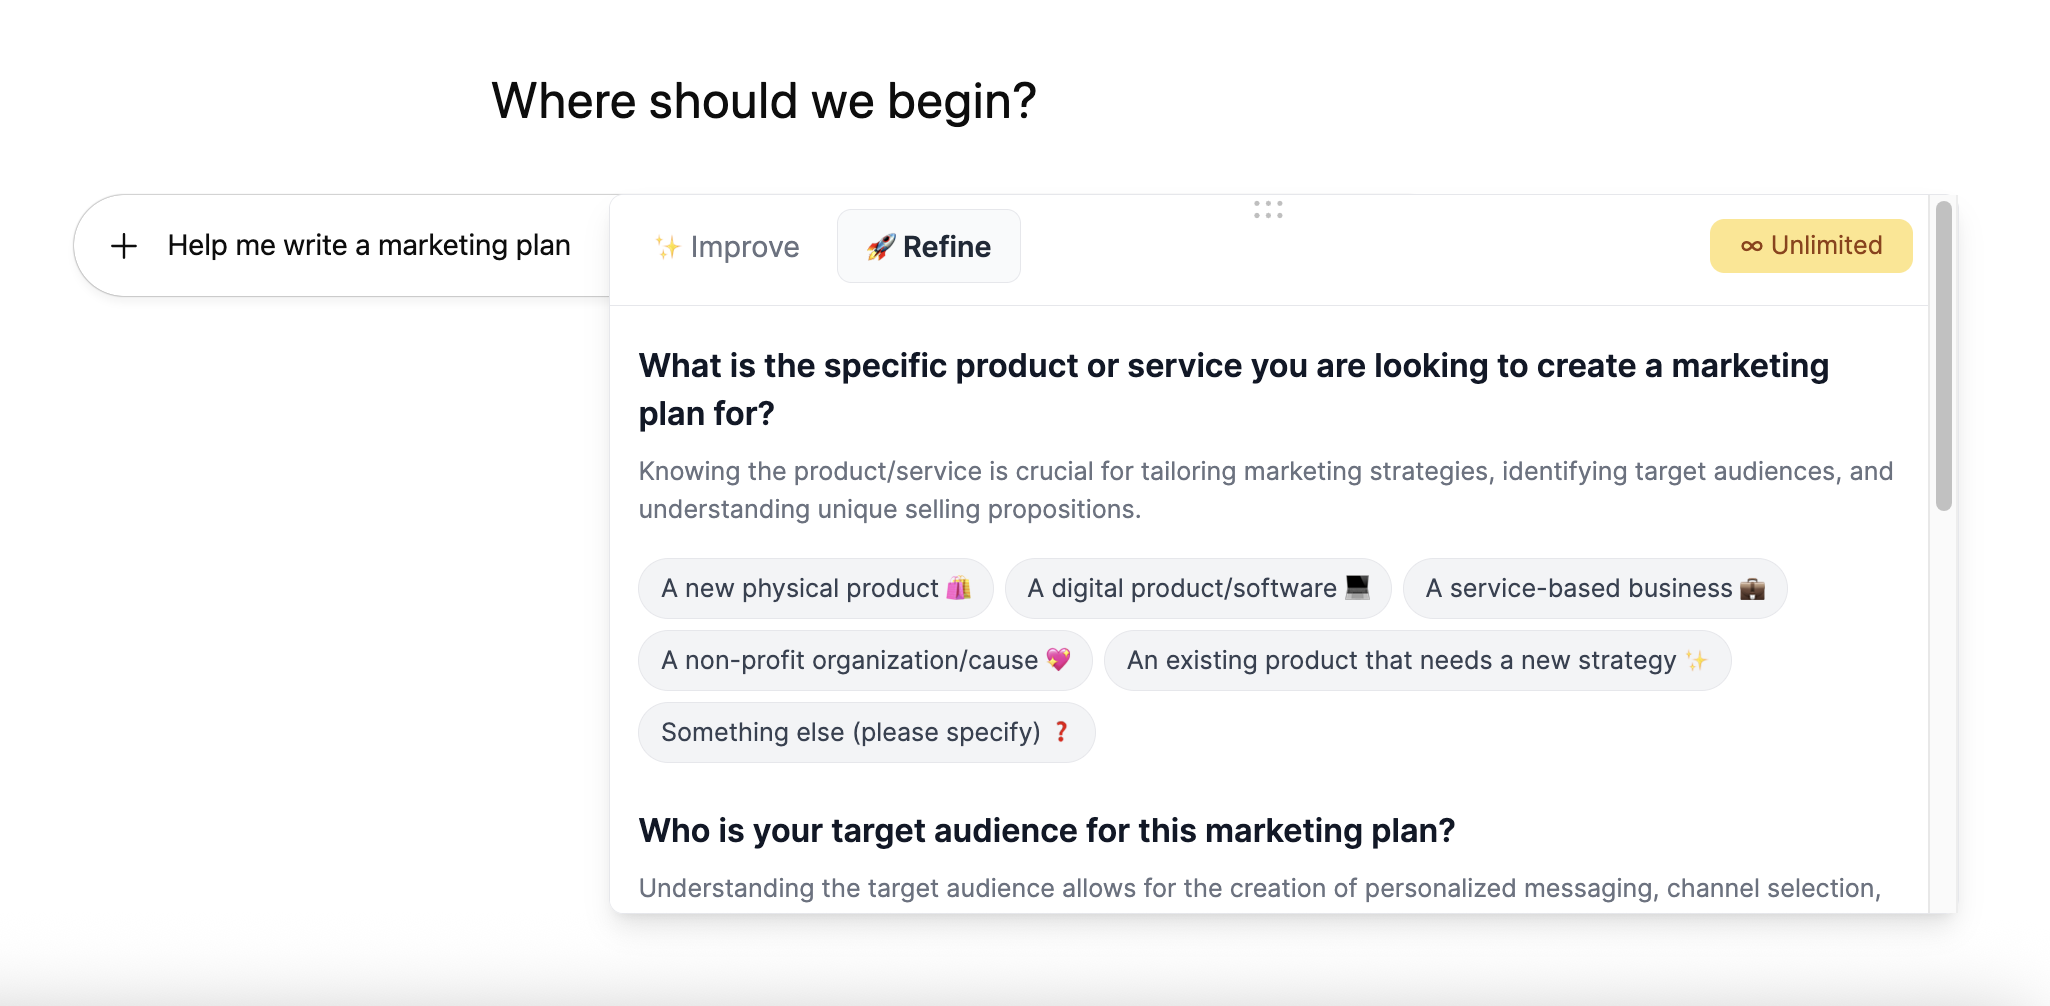
Task: Switch to the Refine tab
Action: (929, 247)
